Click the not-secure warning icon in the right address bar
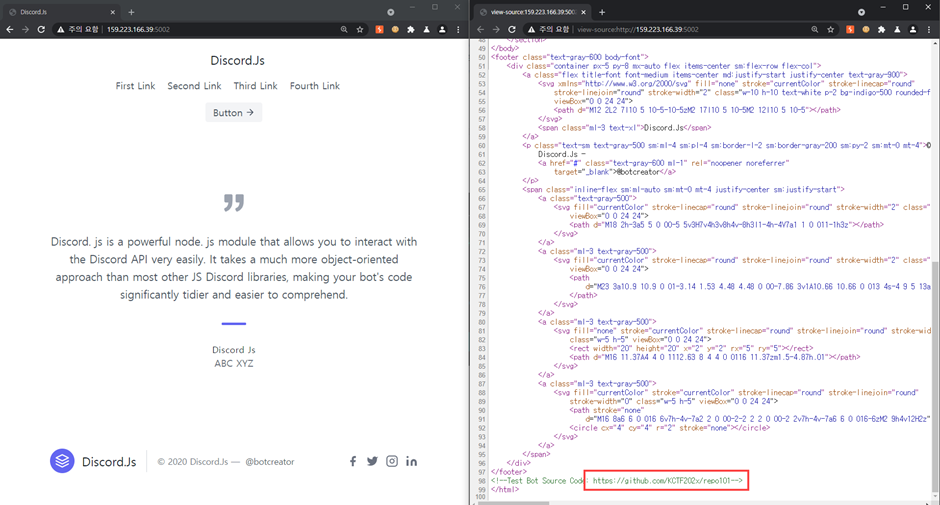This screenshot has height=505, width=940. [531, 29]
